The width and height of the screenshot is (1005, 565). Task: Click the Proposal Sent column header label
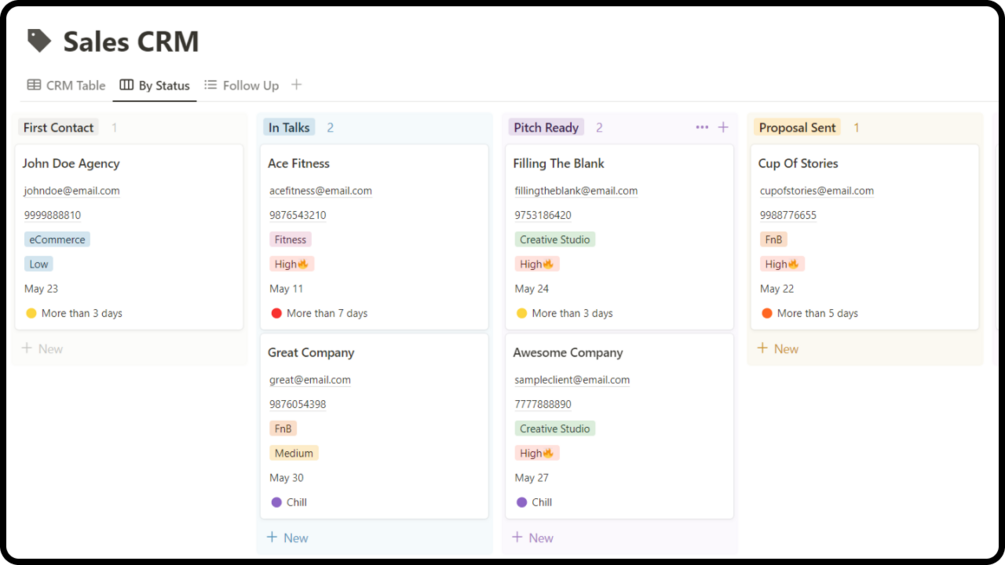tap(797, 128)
